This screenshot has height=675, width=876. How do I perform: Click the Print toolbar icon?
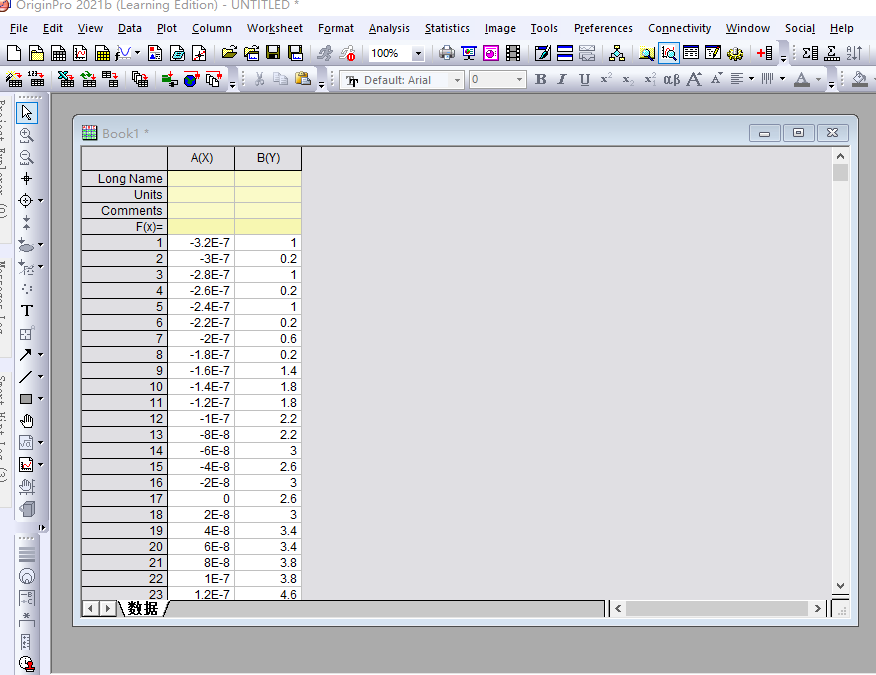(x=447, y=53)
